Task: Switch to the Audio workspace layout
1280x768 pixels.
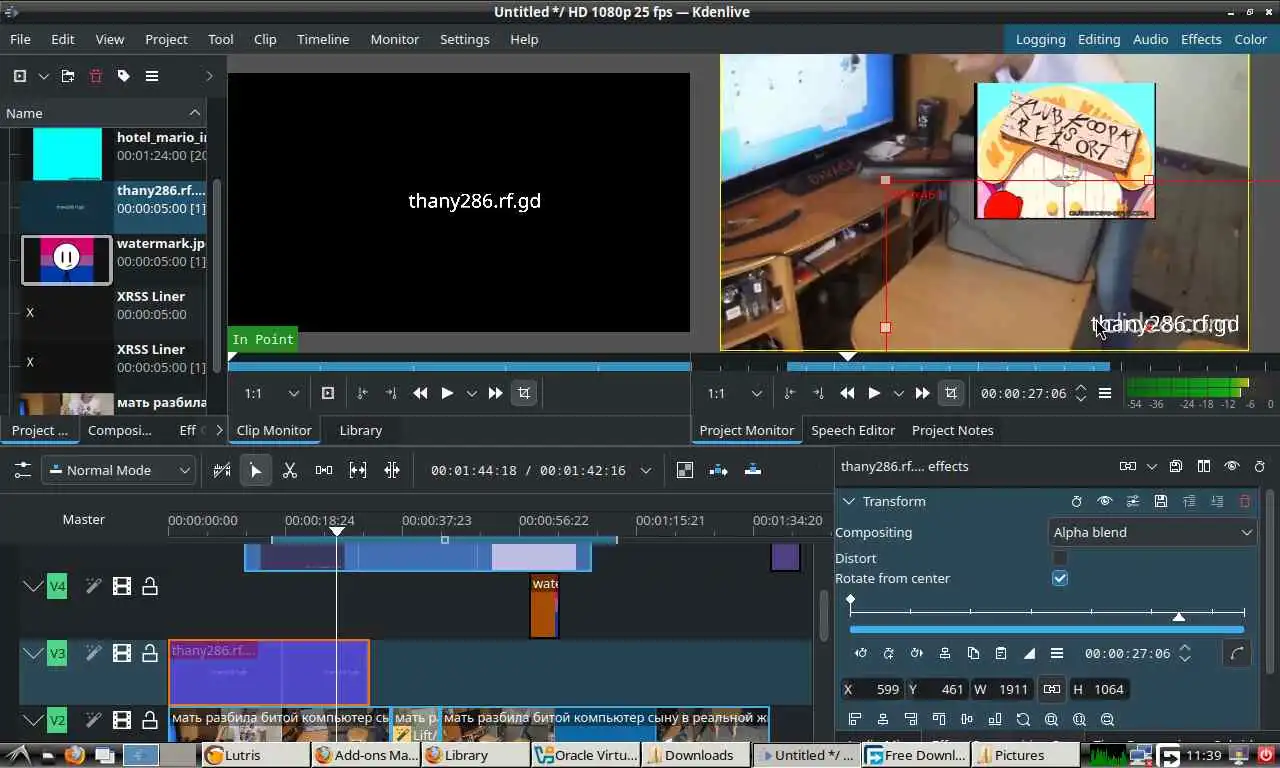Action: point(1150,39)
